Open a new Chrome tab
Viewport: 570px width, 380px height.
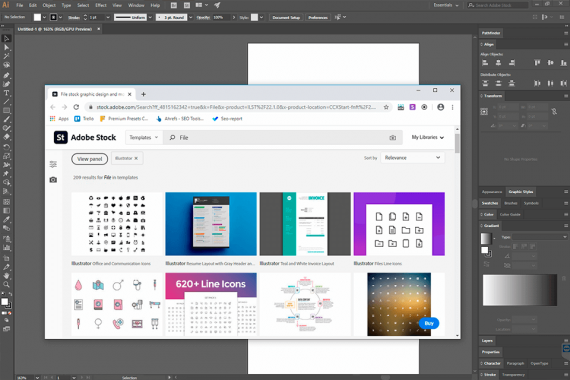coord(143,95)
